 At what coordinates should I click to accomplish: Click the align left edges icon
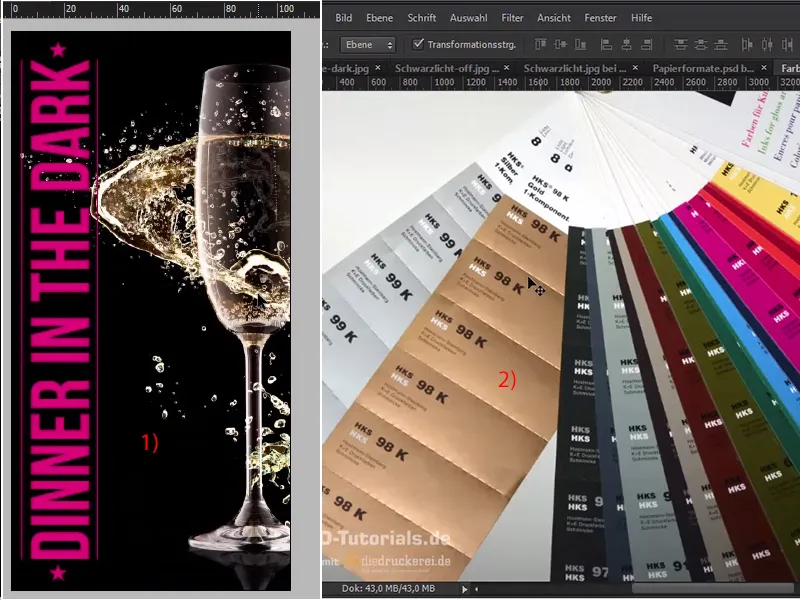pyautogui.click(x=606, y=44)
